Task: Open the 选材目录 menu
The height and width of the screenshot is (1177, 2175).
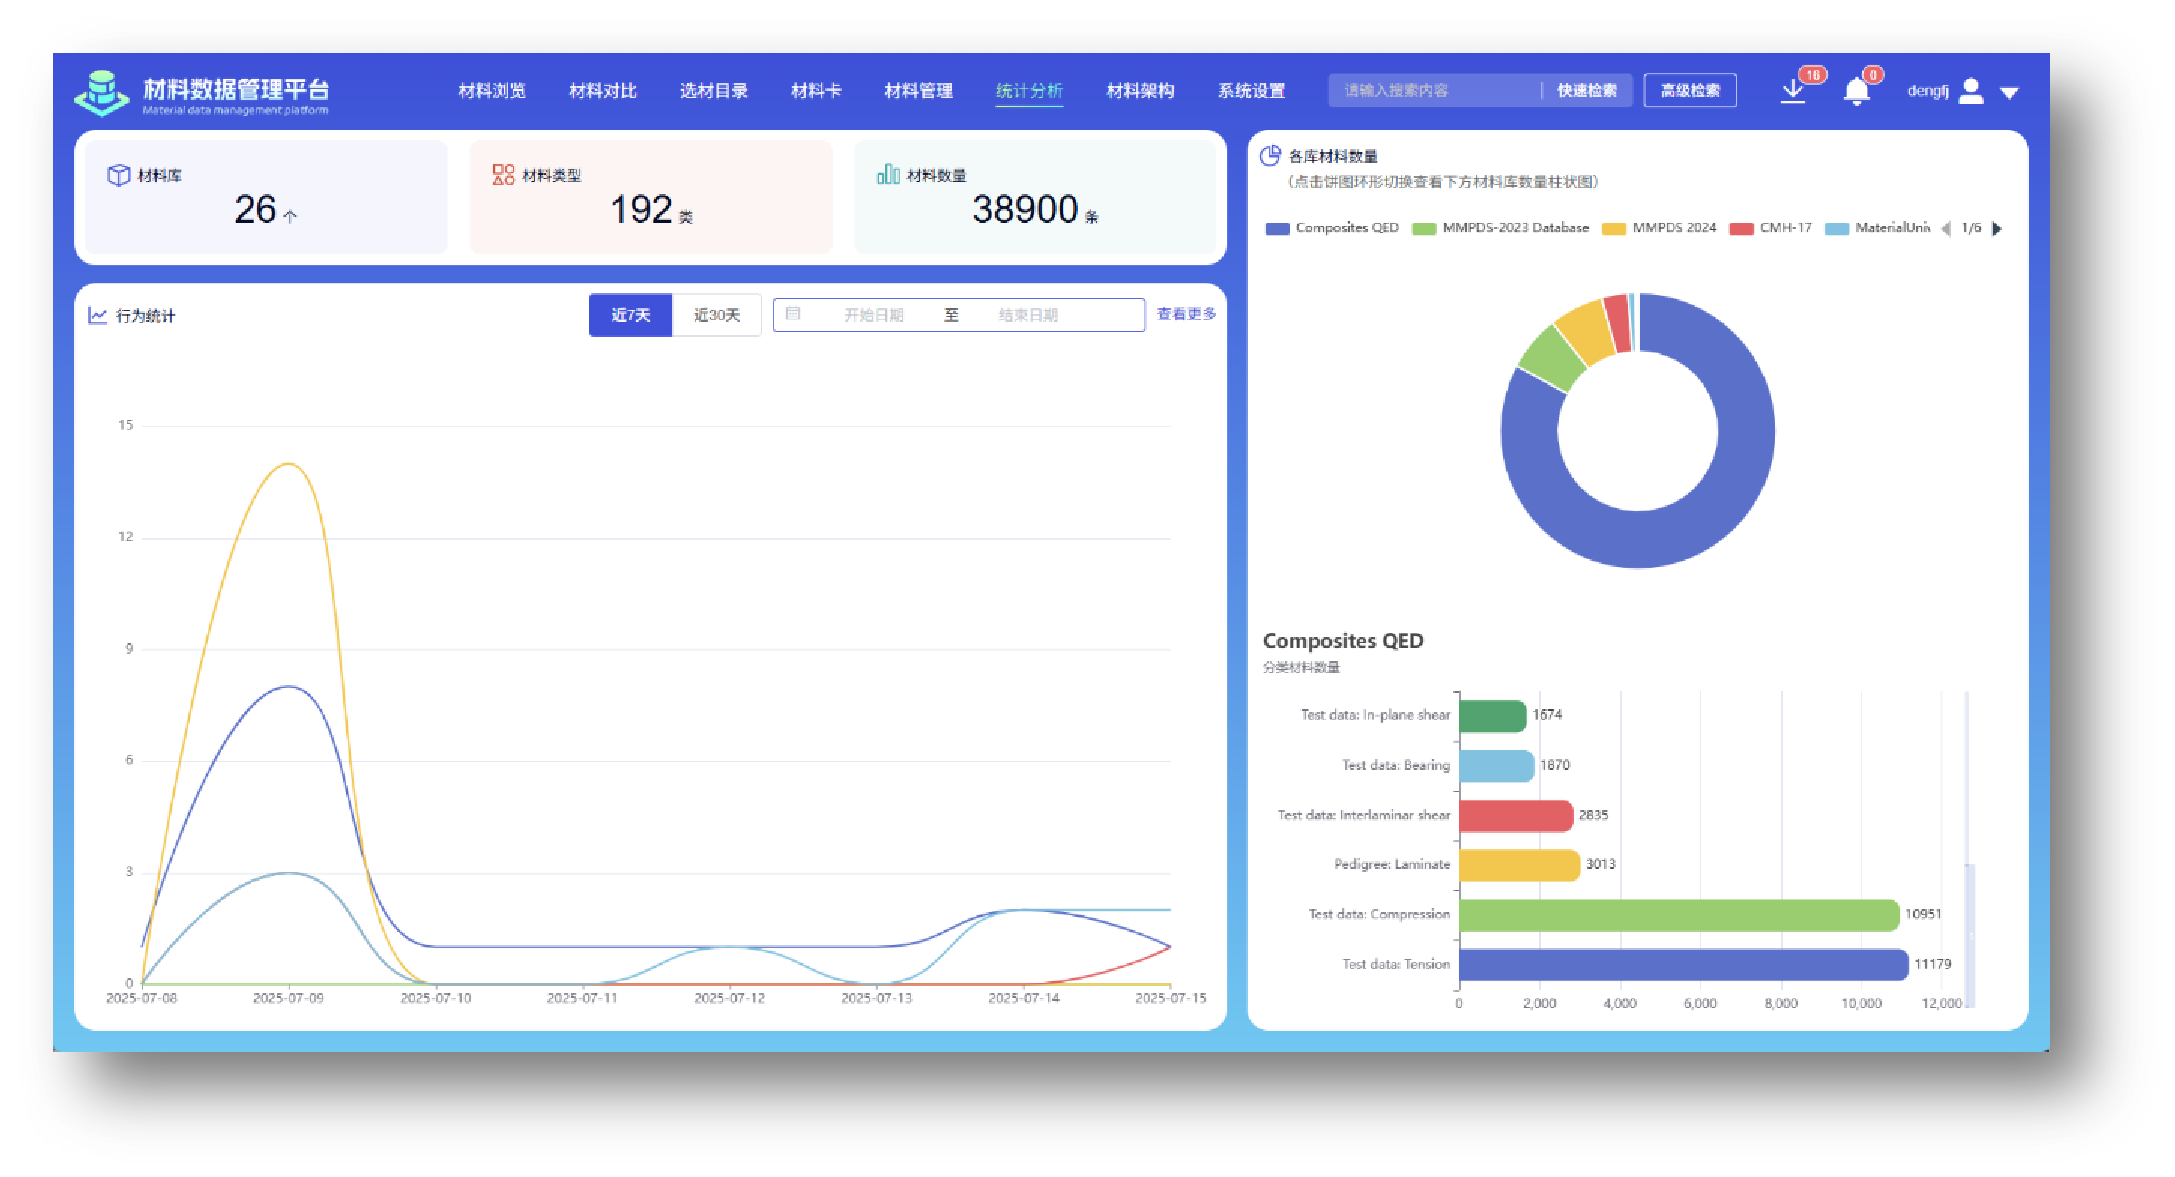Action: pyautogui.click(x=714, y=91)
